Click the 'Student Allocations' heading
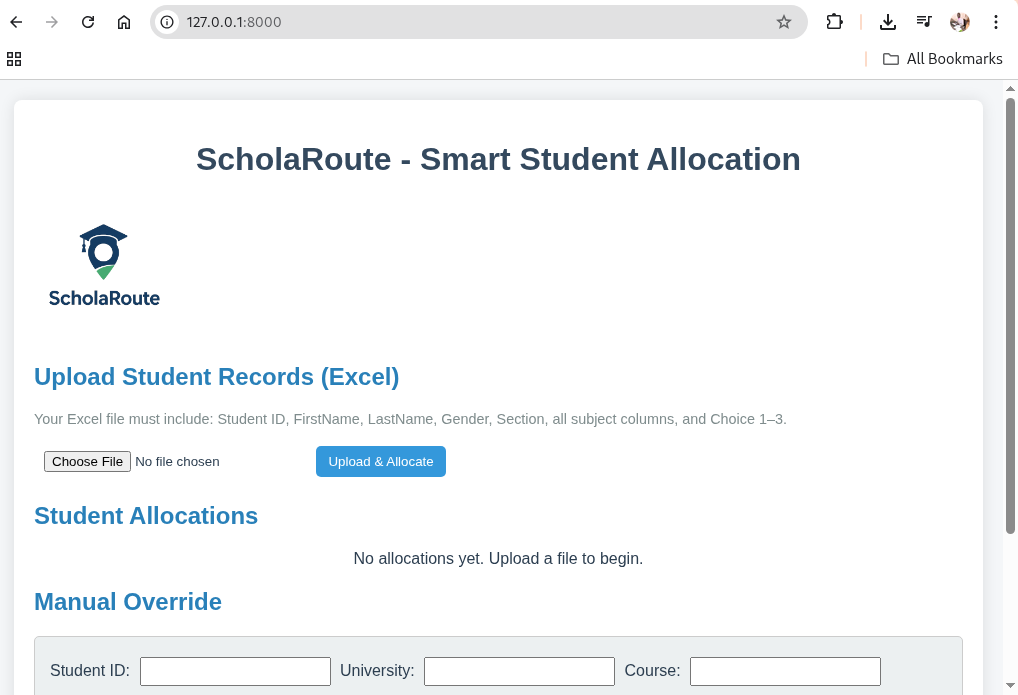 coord(146,516)
